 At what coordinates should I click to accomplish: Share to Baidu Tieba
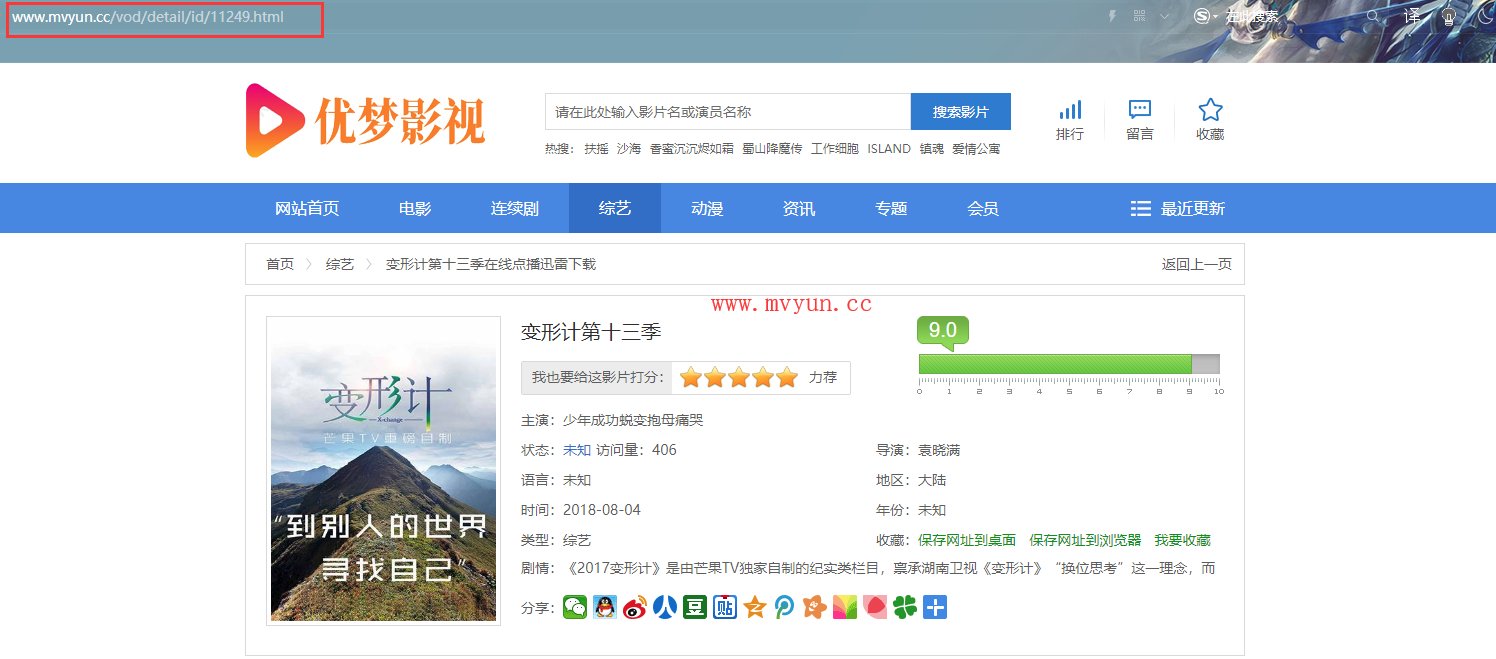pos(724,607)
